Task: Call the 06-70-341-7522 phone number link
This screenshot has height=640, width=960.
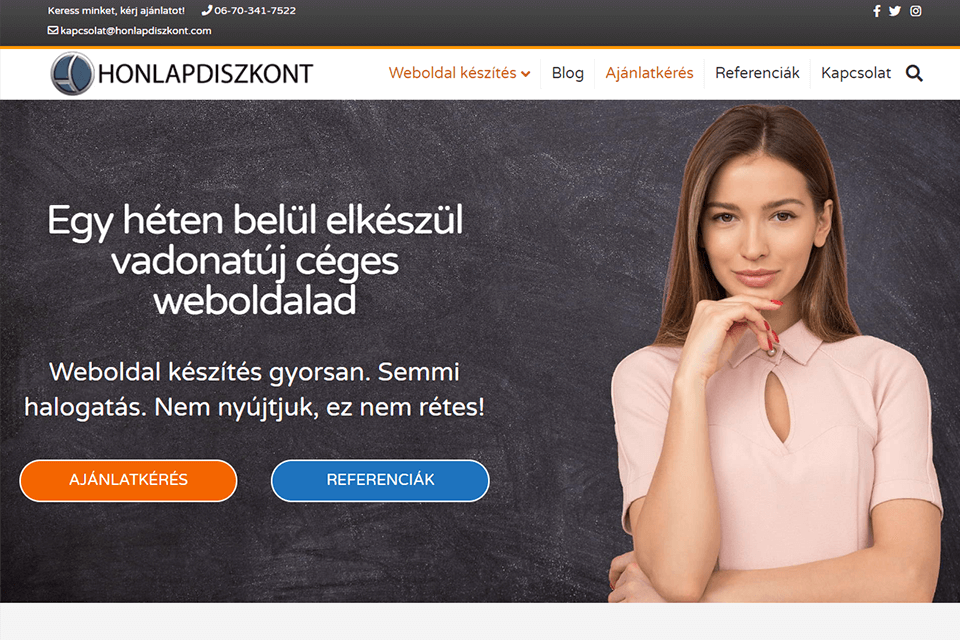Action: point(255,10)
